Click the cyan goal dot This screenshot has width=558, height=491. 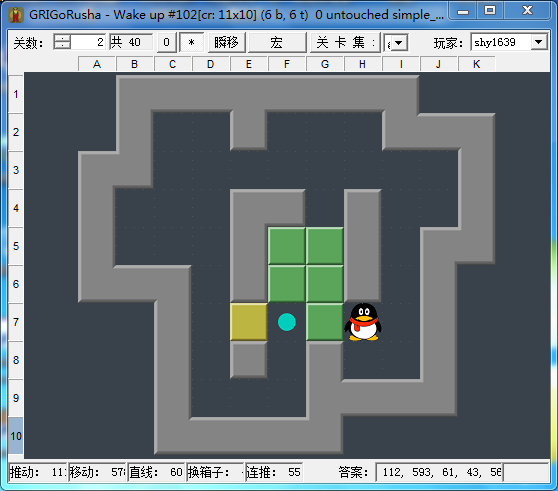pos(287,322)
